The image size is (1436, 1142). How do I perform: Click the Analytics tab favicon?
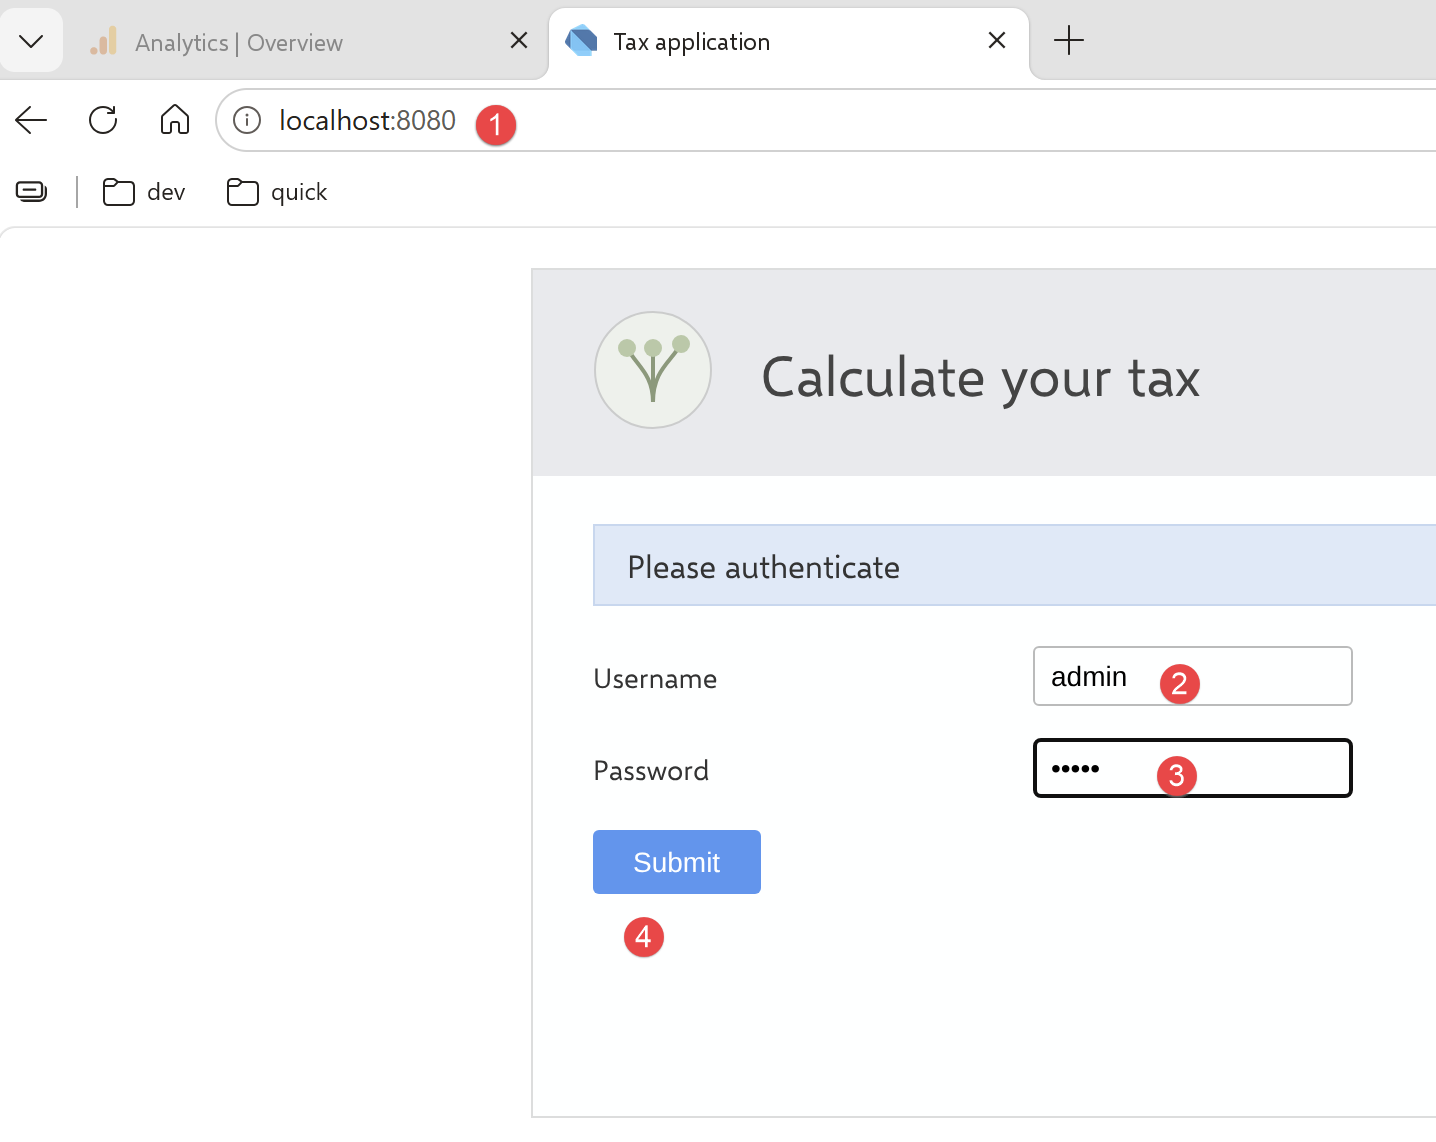(103, 41)
